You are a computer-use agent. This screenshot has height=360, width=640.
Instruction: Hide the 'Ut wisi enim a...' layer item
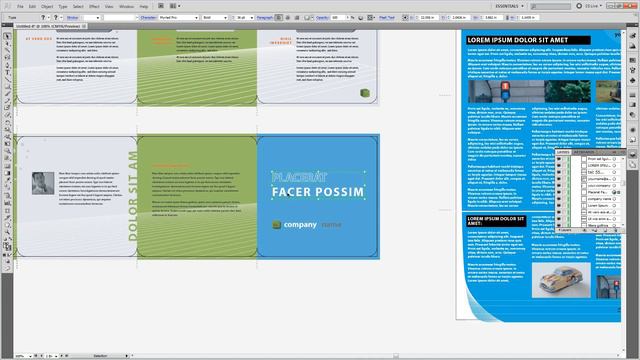559,219
